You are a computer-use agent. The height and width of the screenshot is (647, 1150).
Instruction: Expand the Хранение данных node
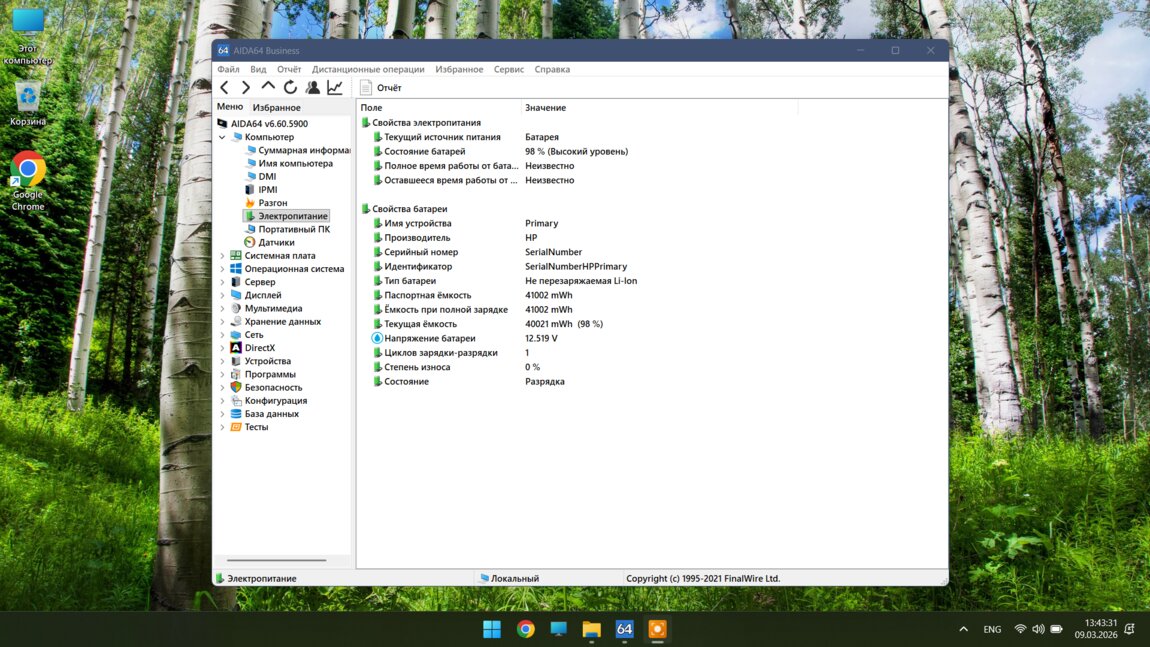click(x=222, y=322)
